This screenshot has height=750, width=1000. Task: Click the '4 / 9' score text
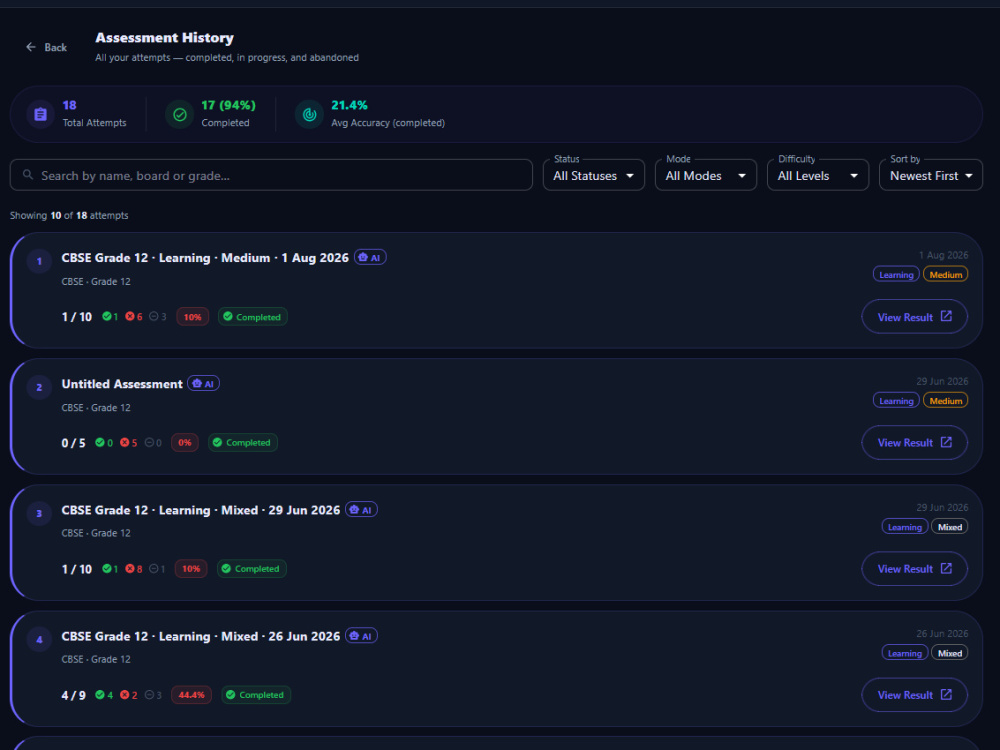(x=73, y=695)
